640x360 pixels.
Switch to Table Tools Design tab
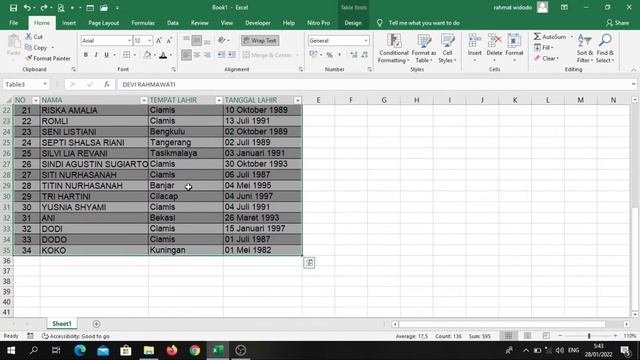tap(353, 23)
